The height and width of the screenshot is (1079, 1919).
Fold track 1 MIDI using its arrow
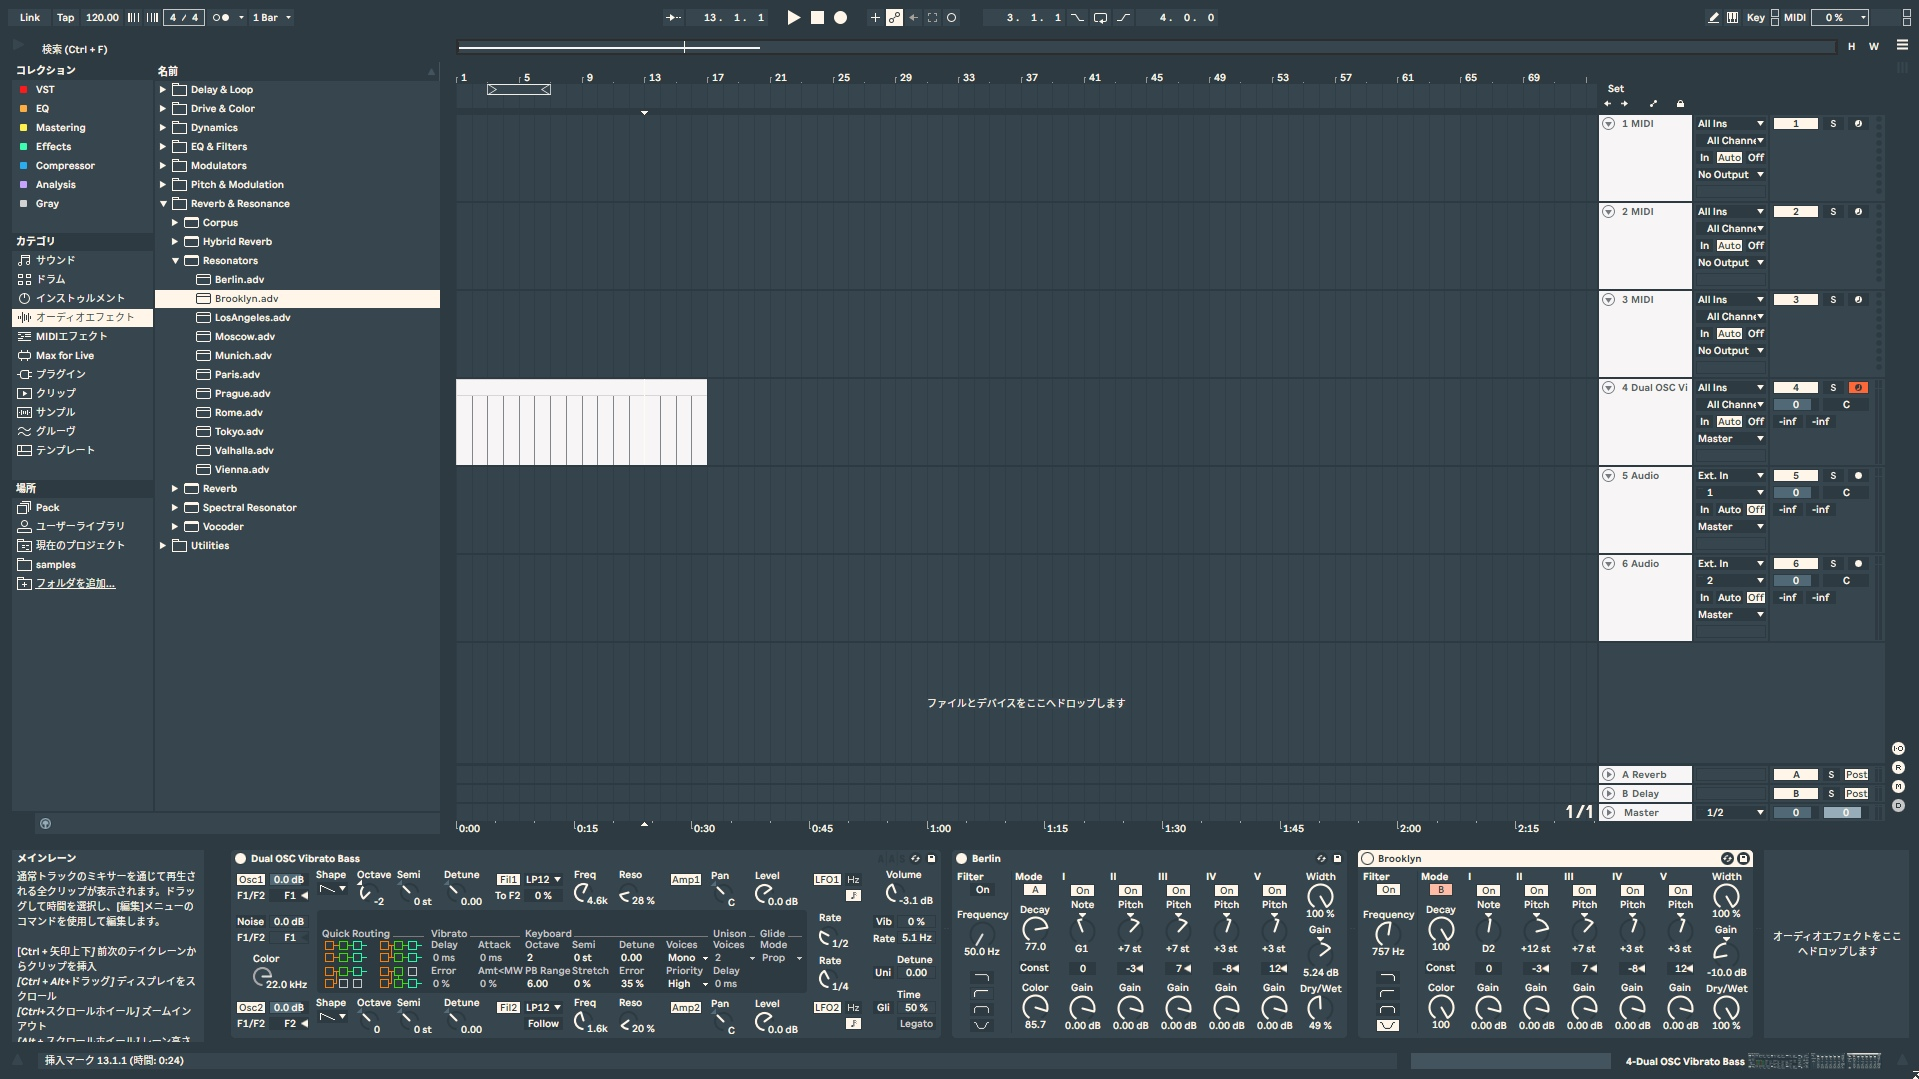[x=1609, y=124]
